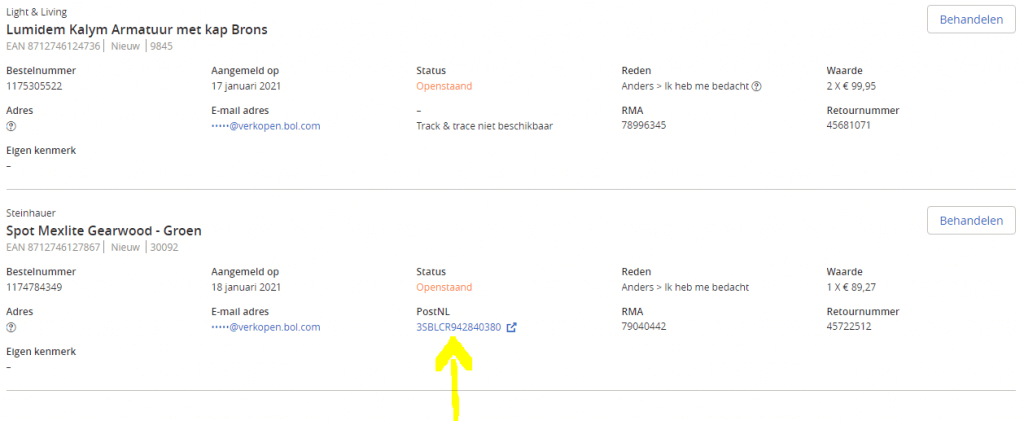The height and width of the screenshot is (421, 1024).
Task: Click the help icon beside first return's reason
Action: (757, 86)
